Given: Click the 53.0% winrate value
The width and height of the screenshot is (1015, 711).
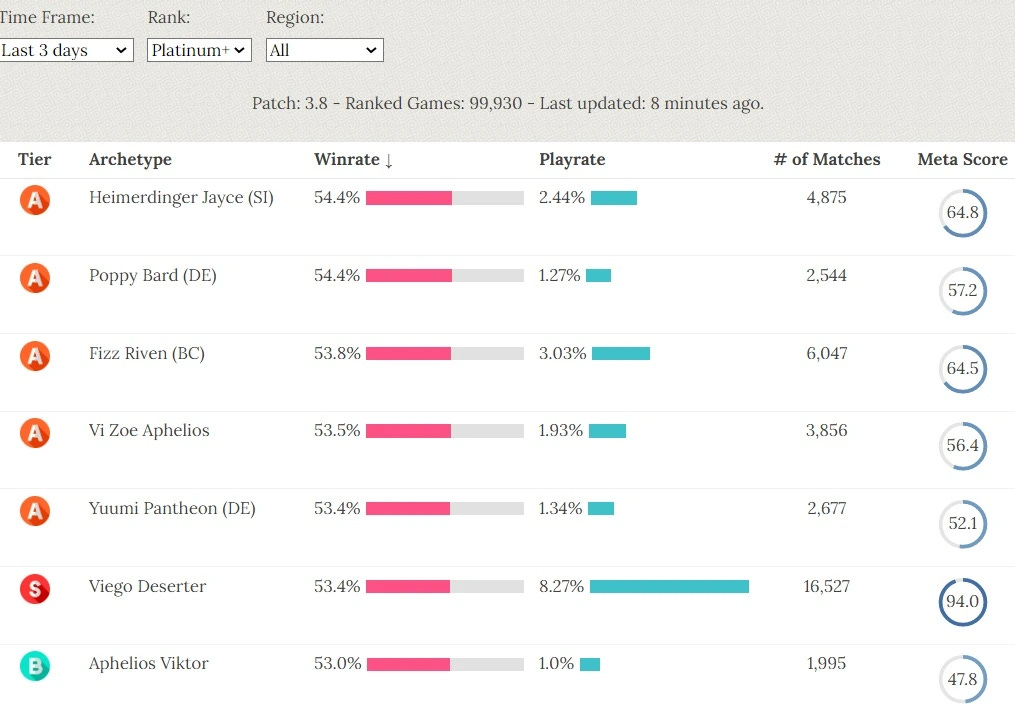Looking at the screenshot, I should [x=337, y=664].
